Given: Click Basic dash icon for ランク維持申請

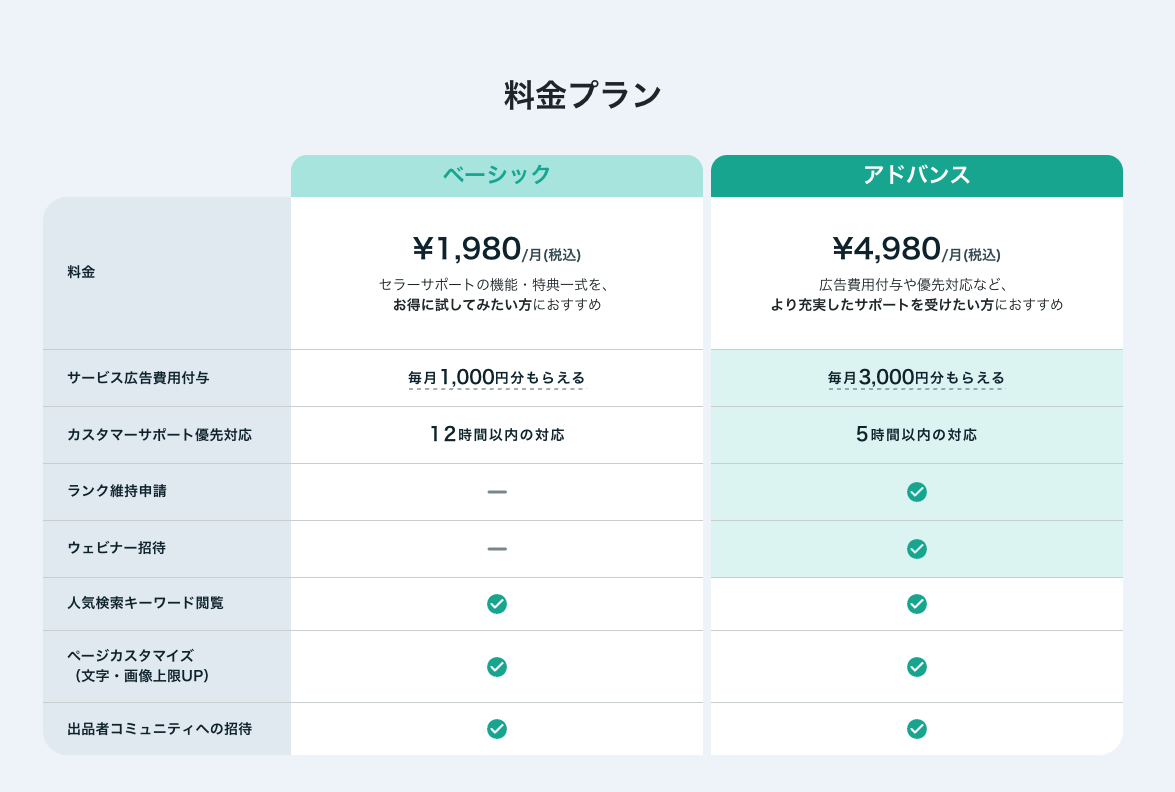Looking at the screenshot, I should (497, 492).
